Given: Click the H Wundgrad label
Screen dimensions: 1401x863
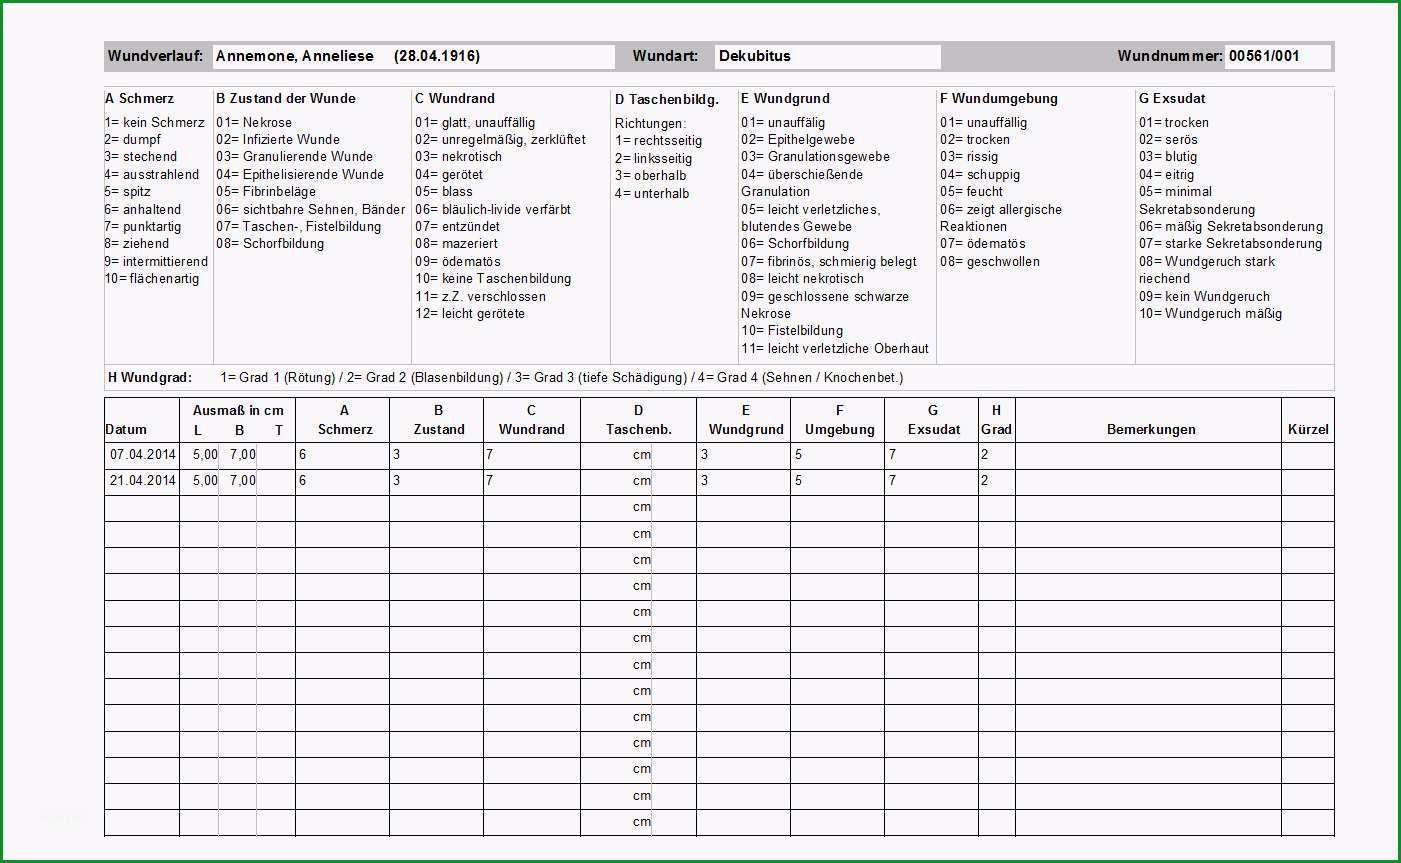Looking at the screenshot, I should 150,378.
